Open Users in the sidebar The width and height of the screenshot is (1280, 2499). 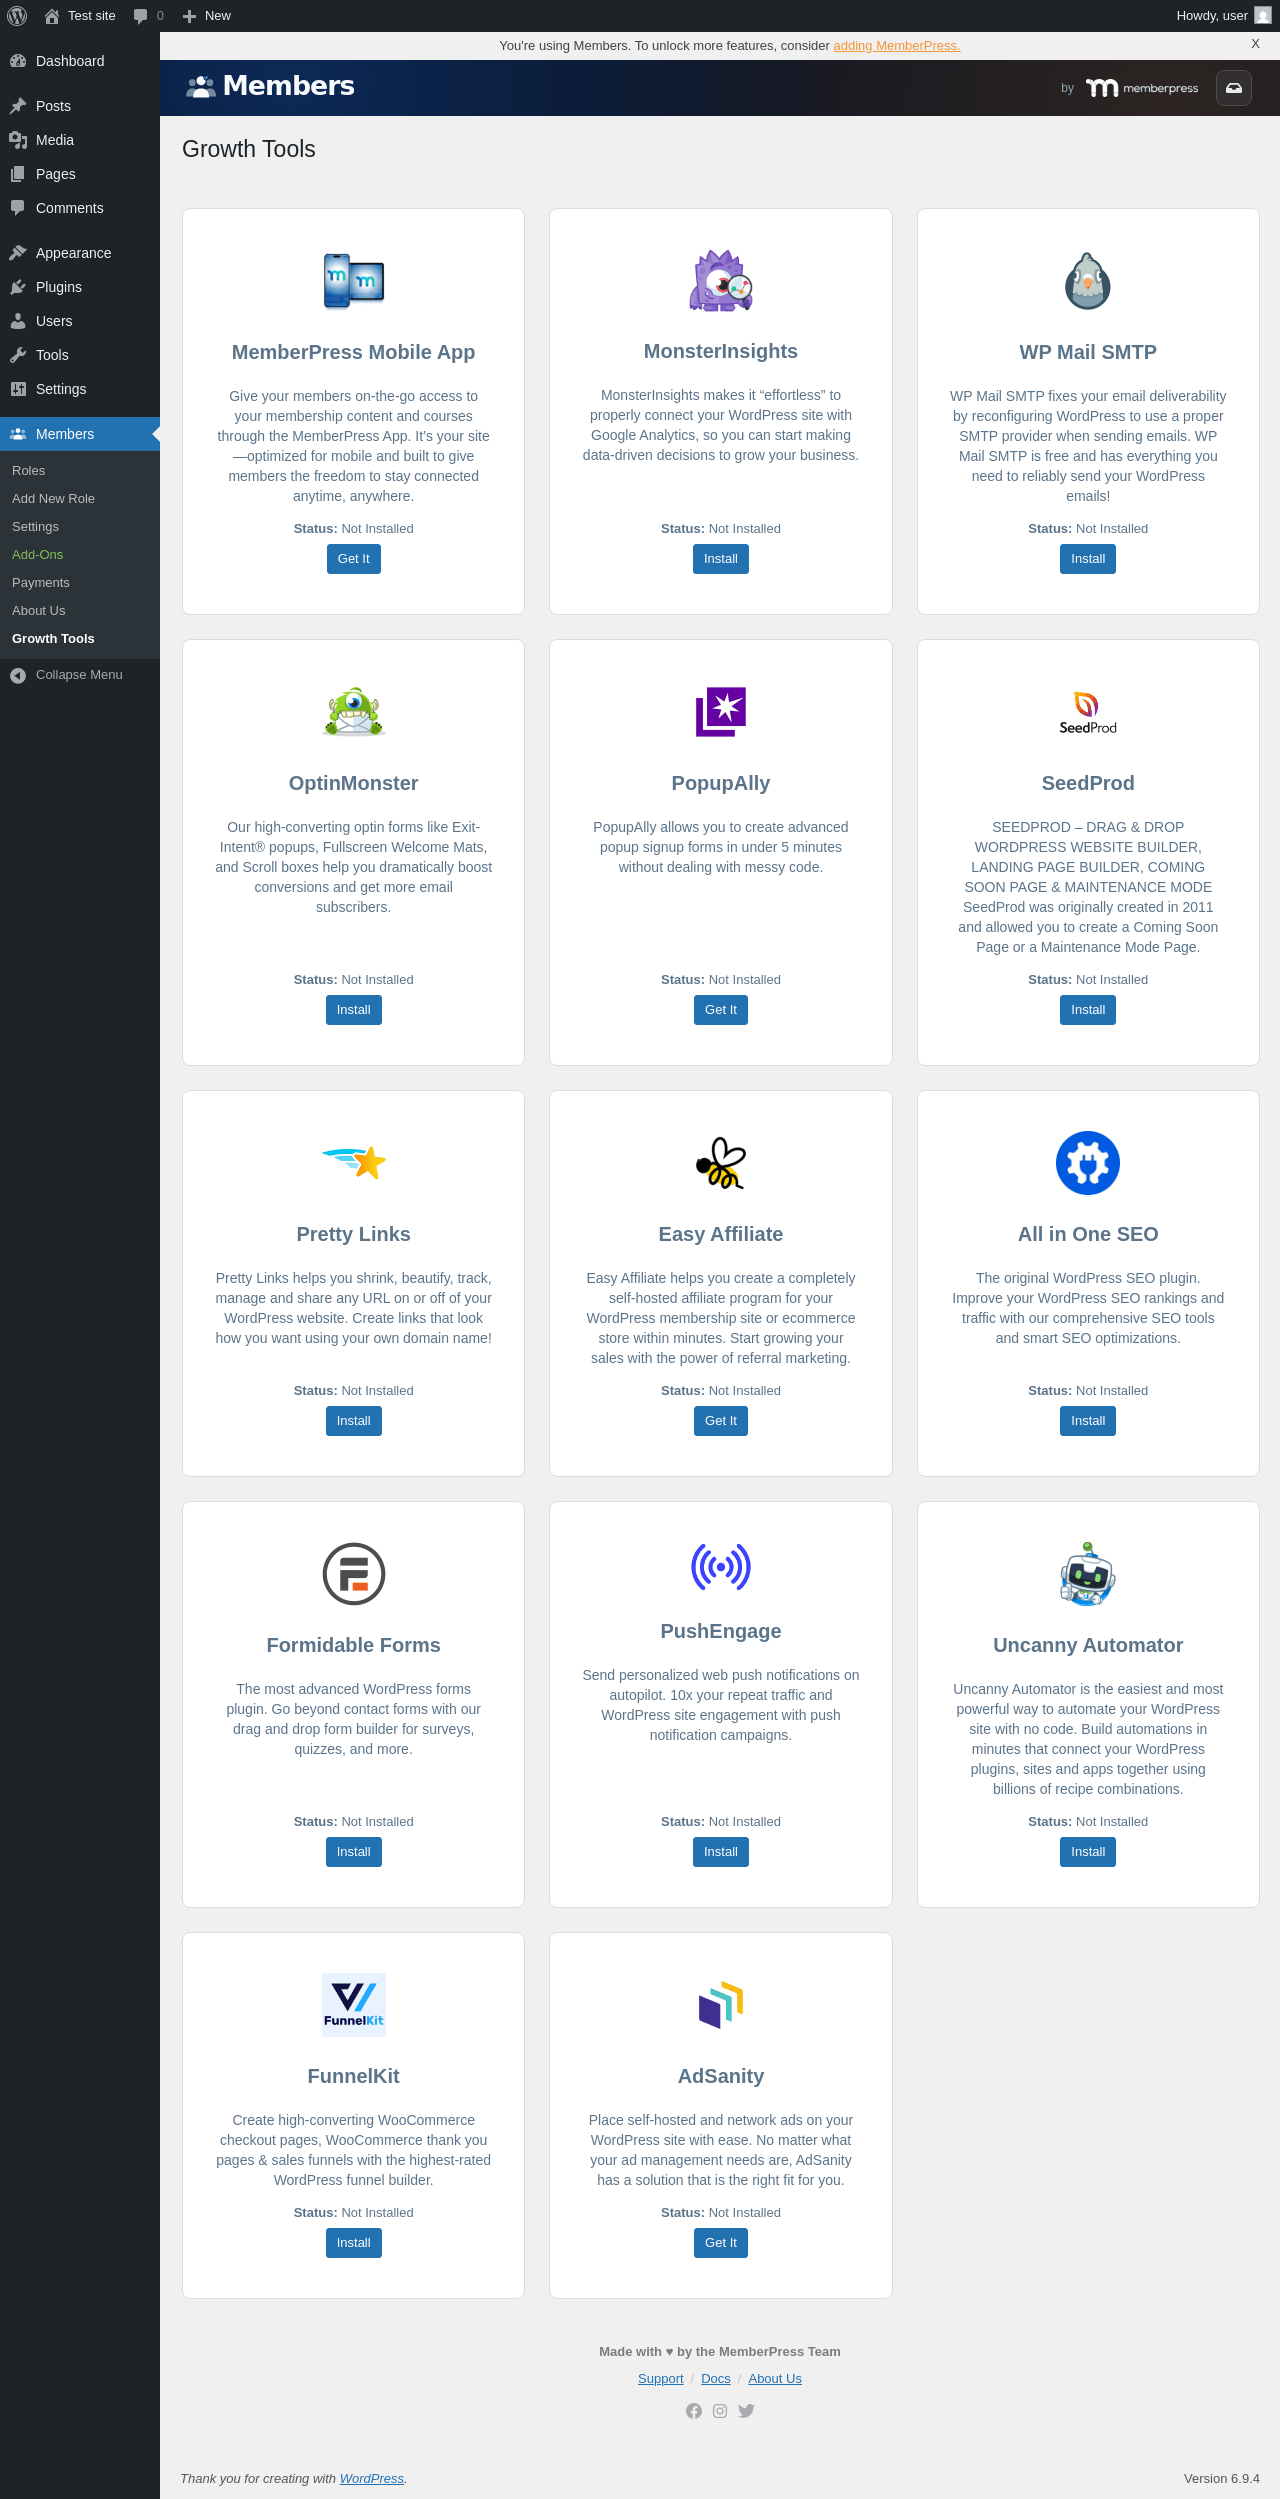click(x=80, y=321)
